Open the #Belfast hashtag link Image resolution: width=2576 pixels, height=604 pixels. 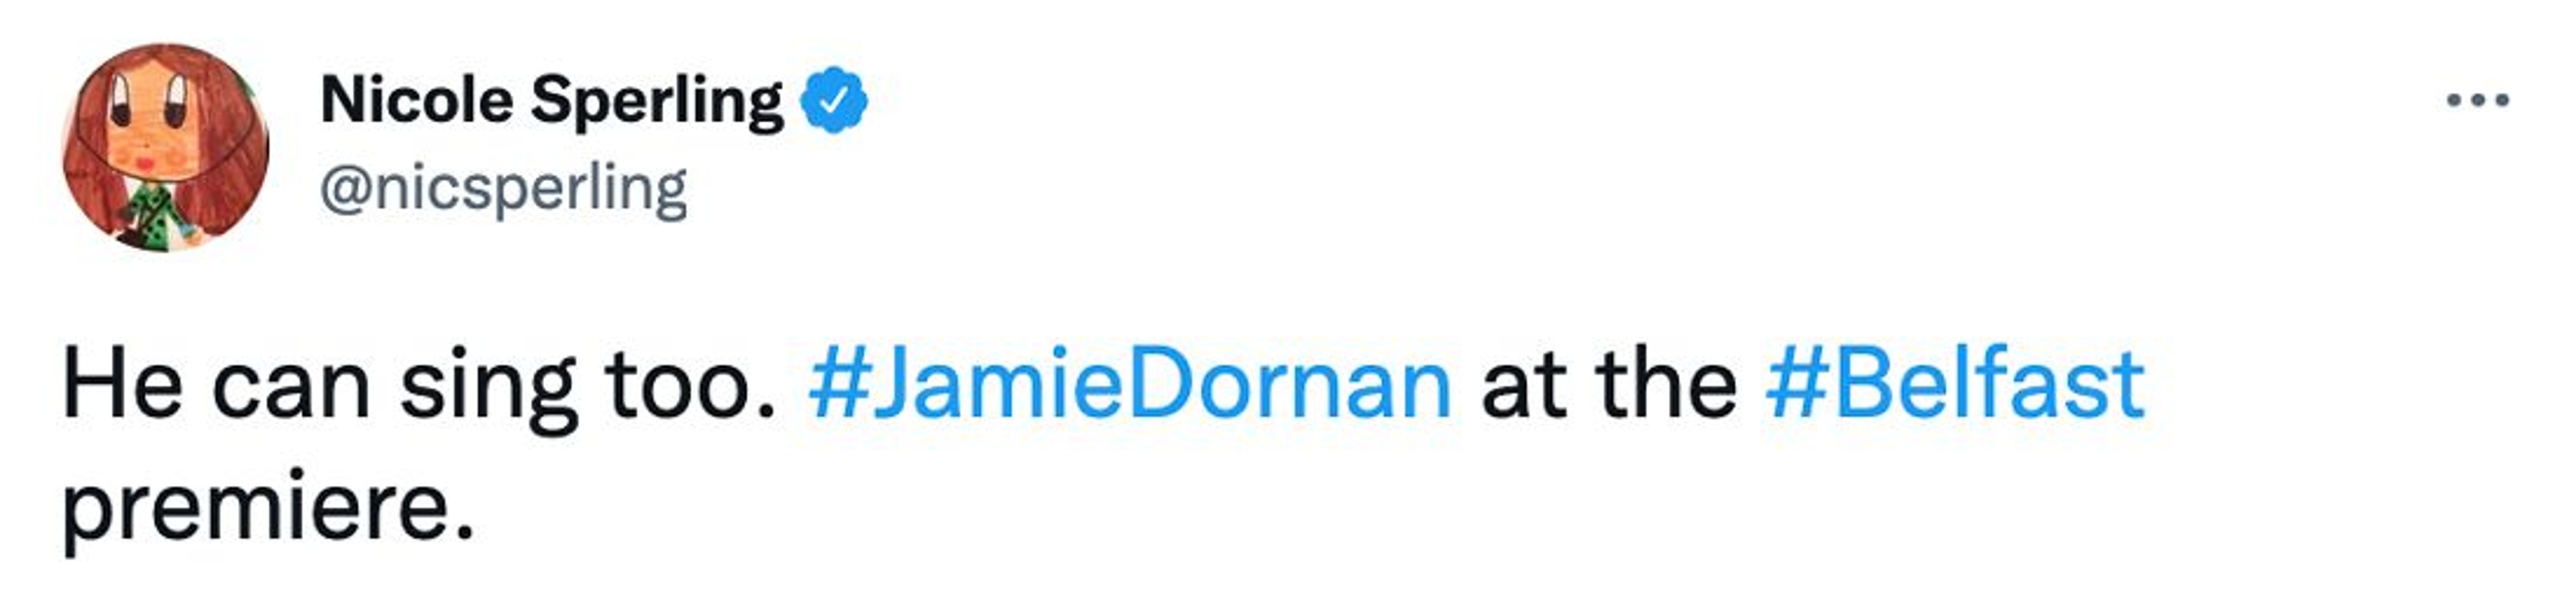[x=1955, y=385]
